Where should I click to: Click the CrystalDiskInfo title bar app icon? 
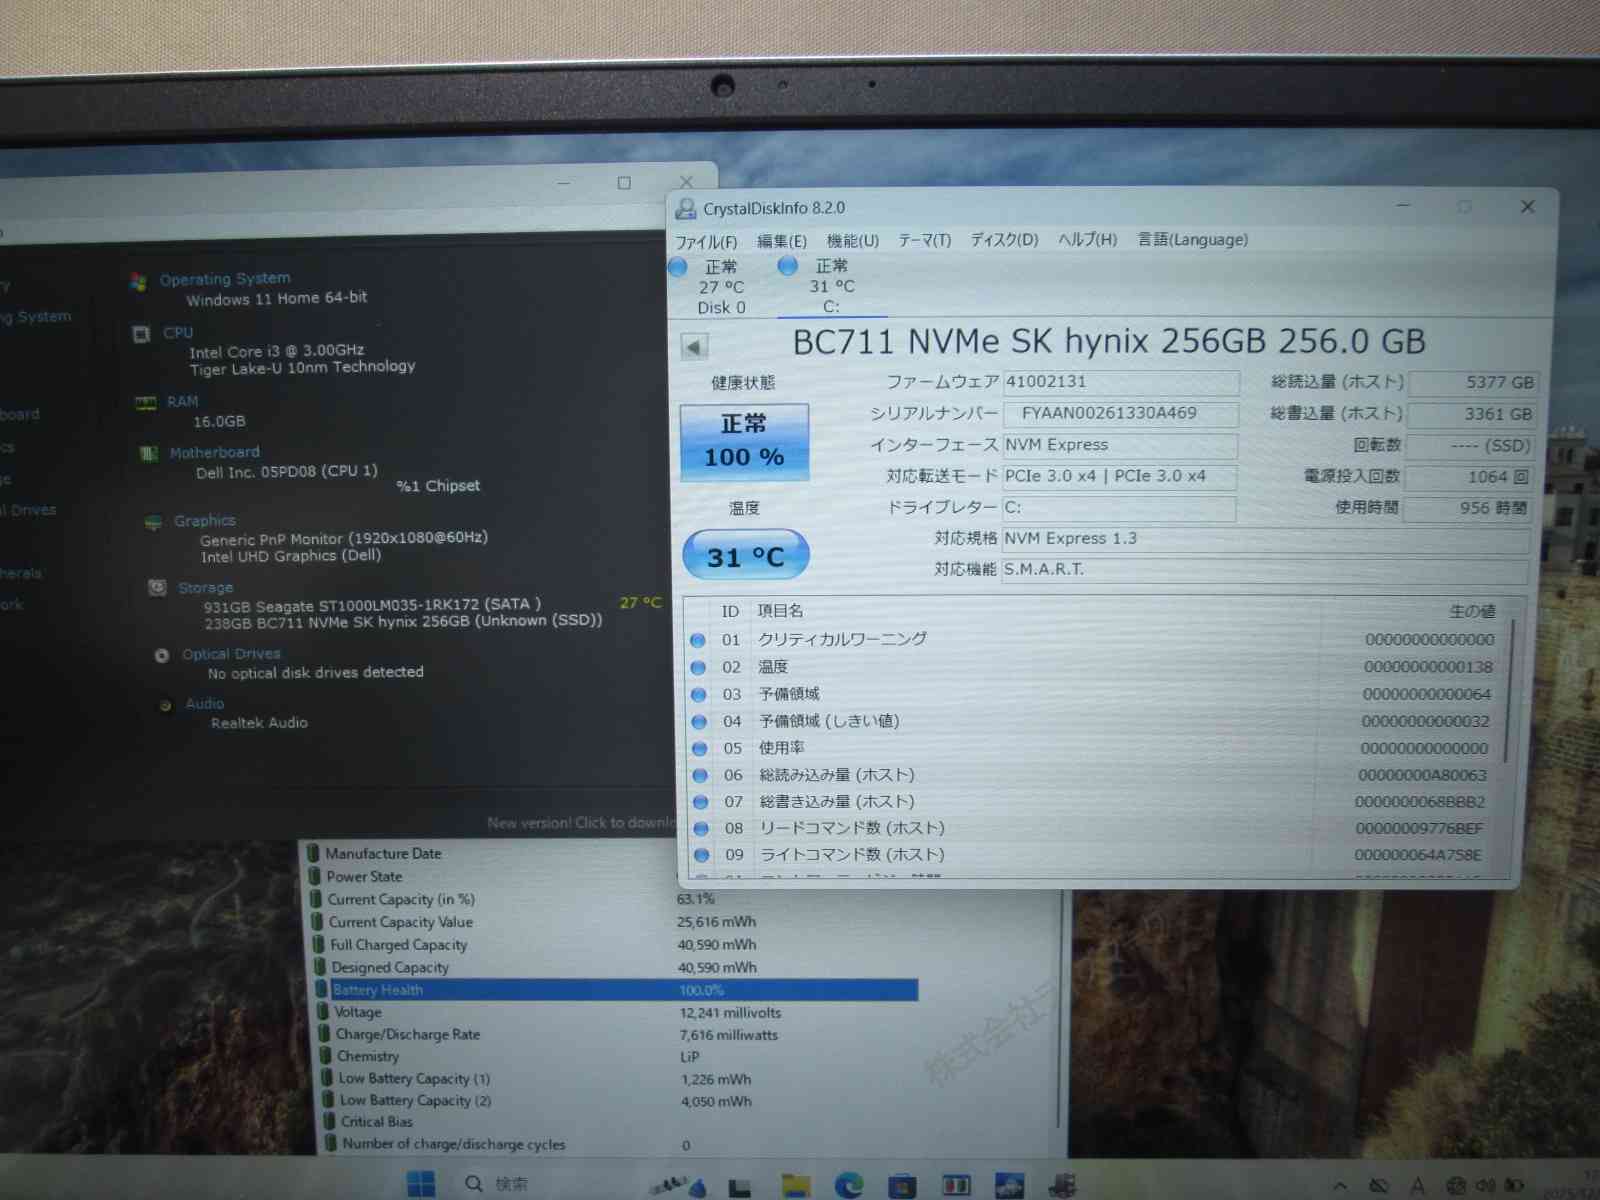(x=686, y=208)
